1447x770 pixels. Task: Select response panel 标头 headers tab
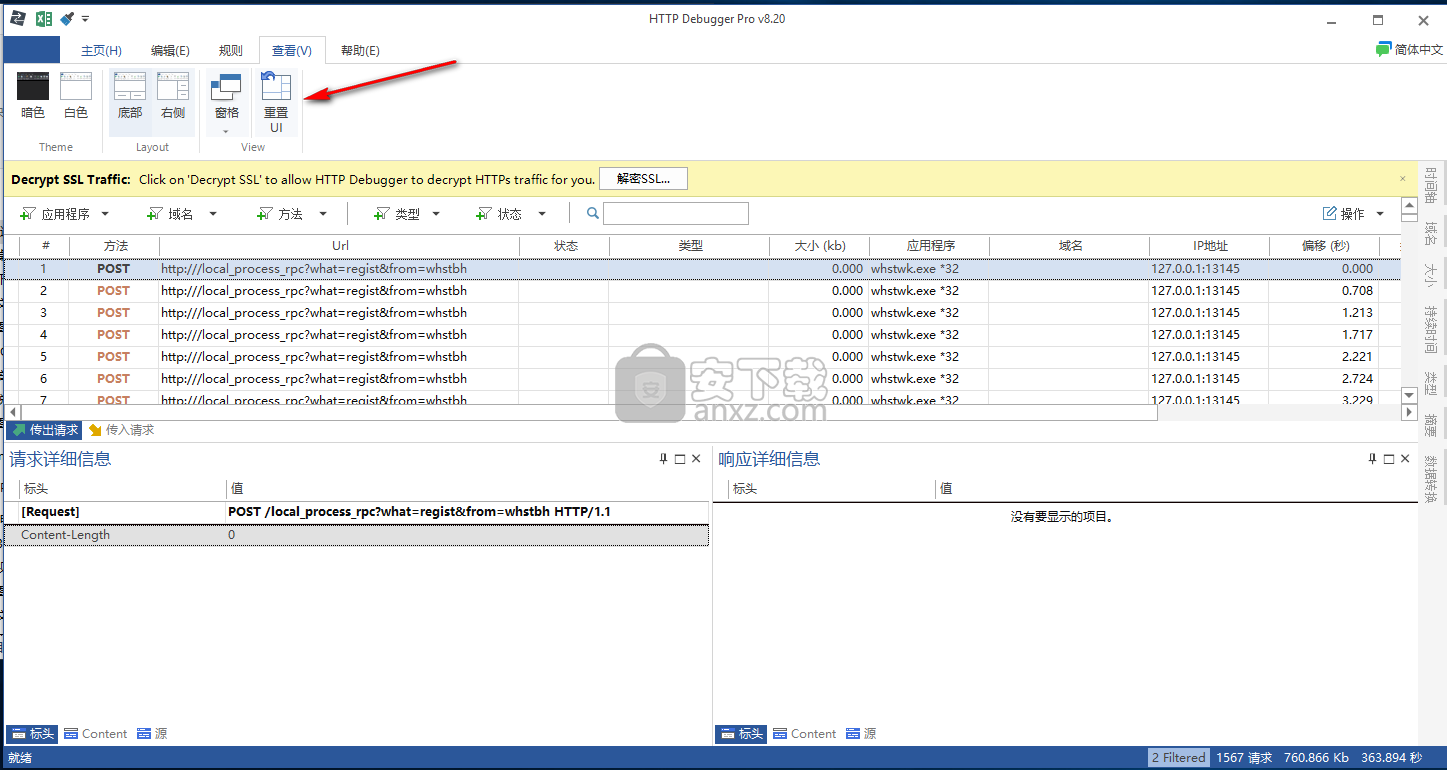click(x=741, y=734)
